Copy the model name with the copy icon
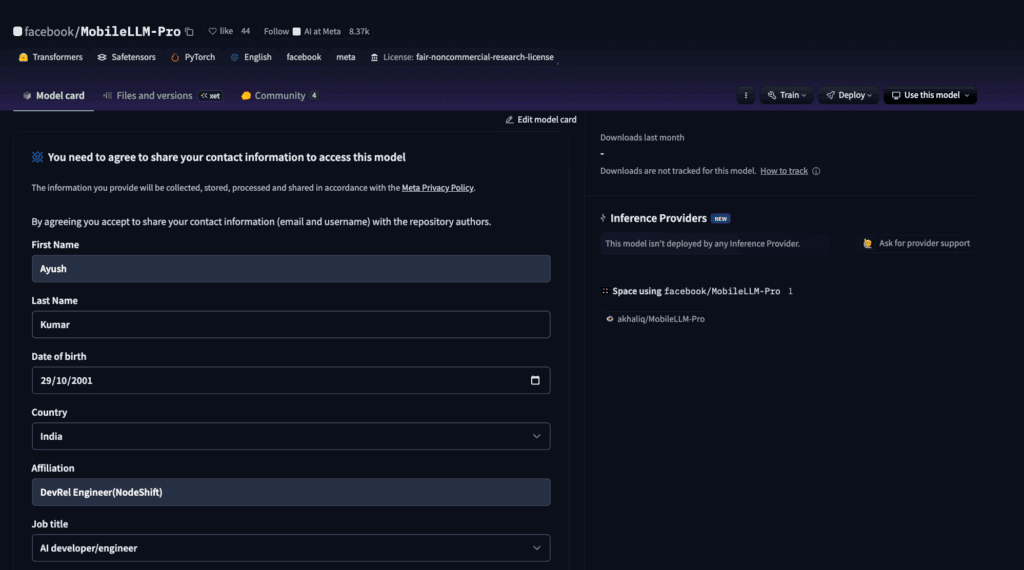Viewport: 1024px width, 570px height. pyautogui.click(x=190, y=32)
